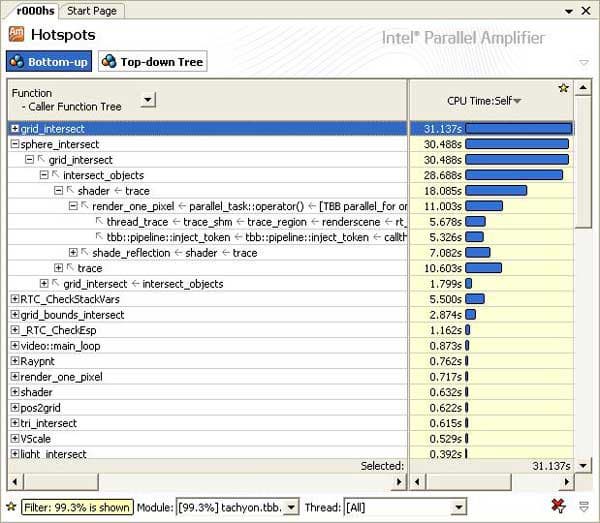
Task: Click the 28.688s intersect_objects time value
Action: (443, 175)
